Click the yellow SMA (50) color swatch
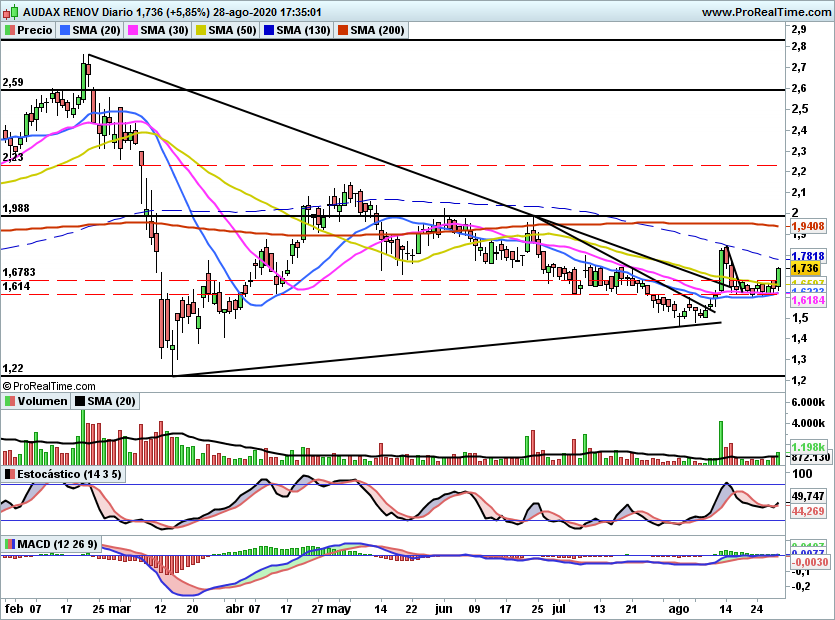The width and height of the screenshot is (835, 620). pyautogui.click(x=201, y=30)
